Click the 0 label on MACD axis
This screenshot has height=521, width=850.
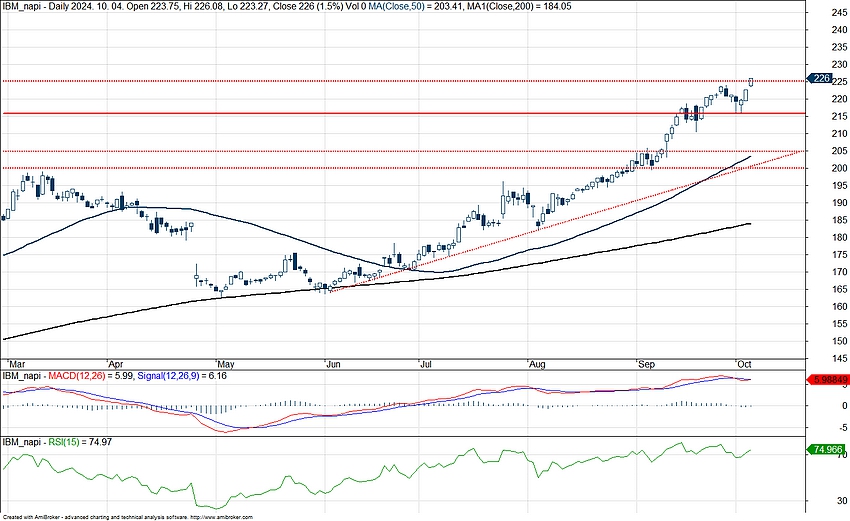point(845,406)
